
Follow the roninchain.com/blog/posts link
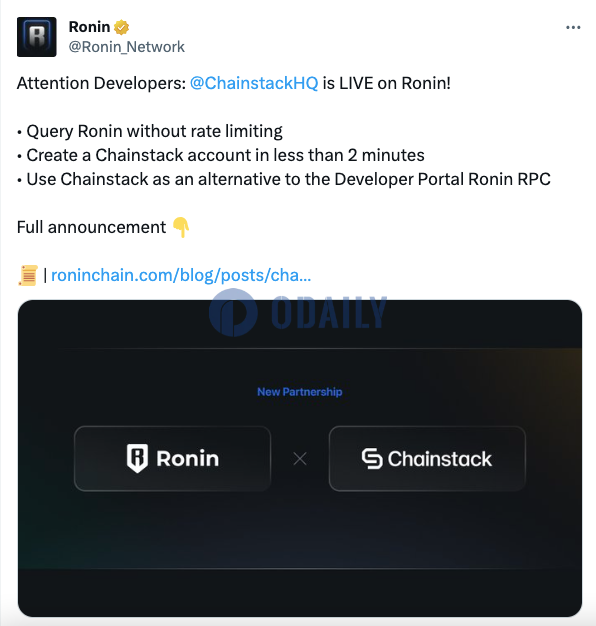[181, 275]
